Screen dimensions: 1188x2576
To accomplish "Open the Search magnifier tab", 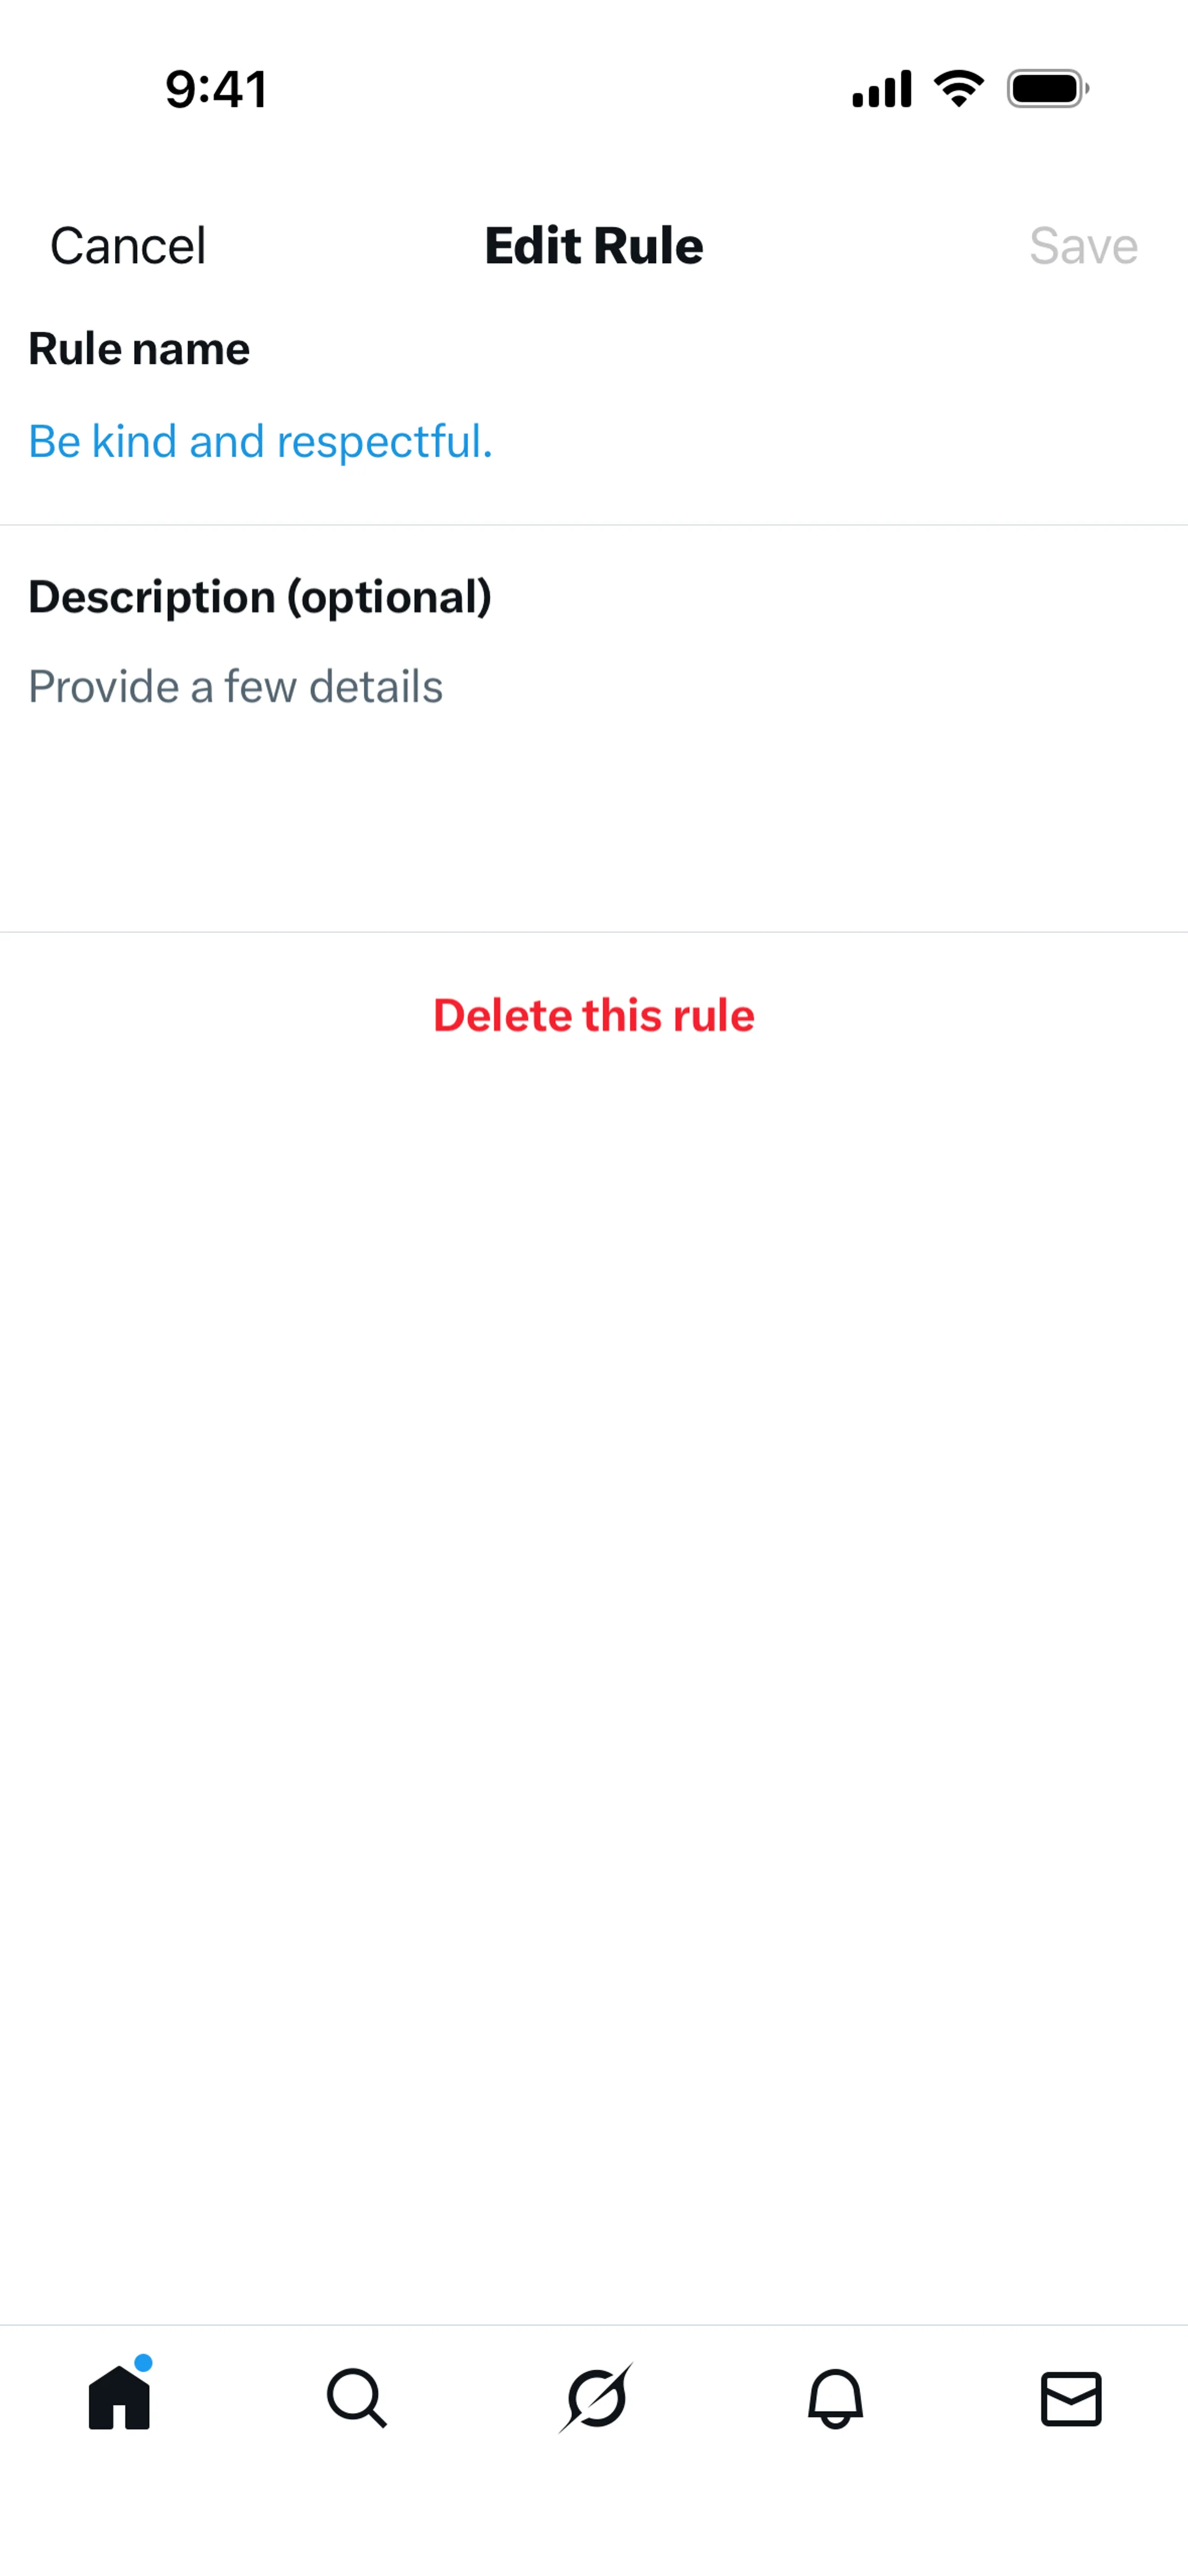I will [x=357, y=2397].
